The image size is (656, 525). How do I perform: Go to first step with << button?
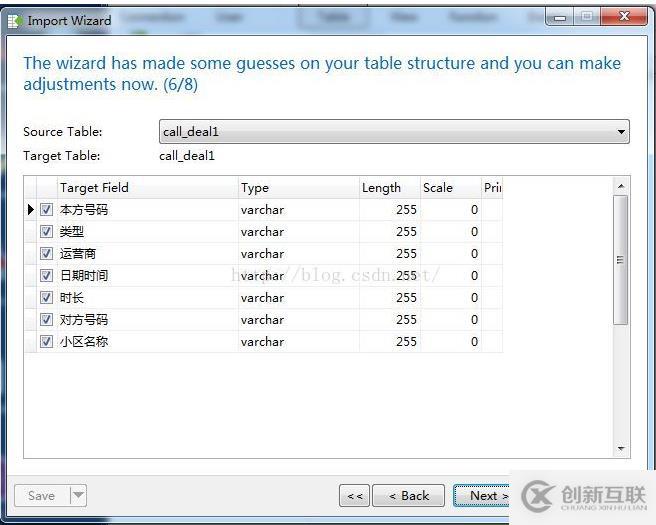point(354,496)
